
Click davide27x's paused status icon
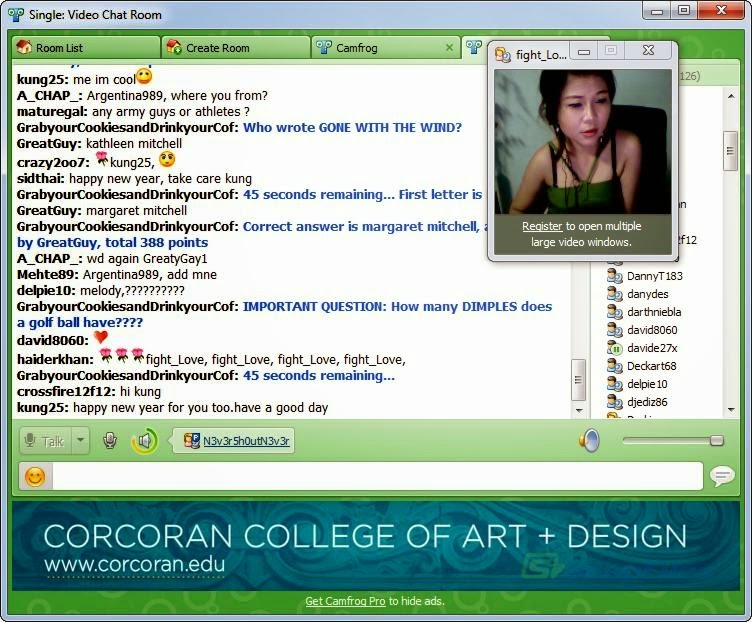coord(614,348)
